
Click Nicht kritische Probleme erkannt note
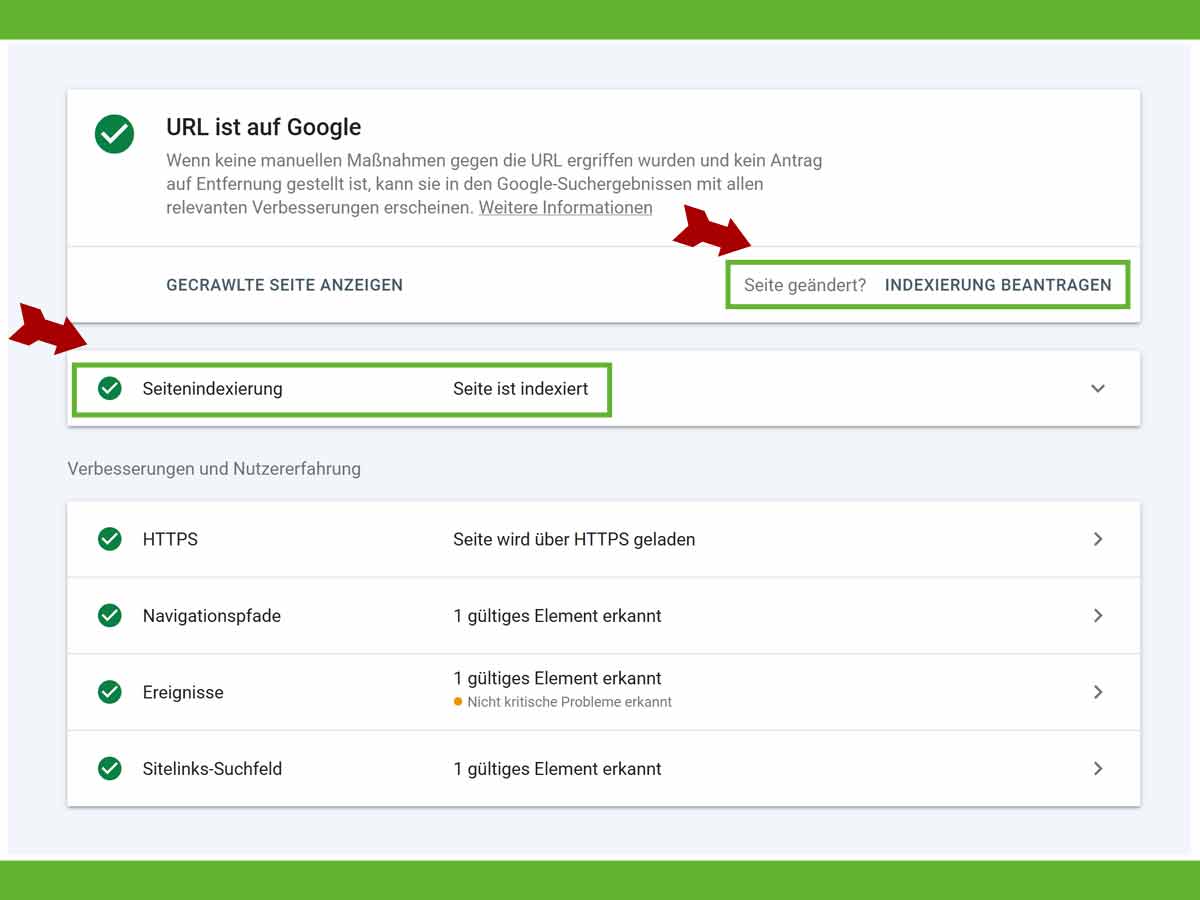tap(570, 702)
